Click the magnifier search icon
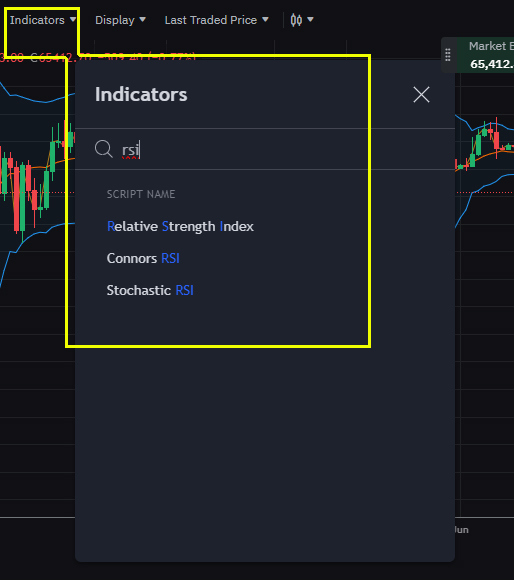Image resolution: width=514 pixels, height=580 pixels. click(x=104, y=149)
